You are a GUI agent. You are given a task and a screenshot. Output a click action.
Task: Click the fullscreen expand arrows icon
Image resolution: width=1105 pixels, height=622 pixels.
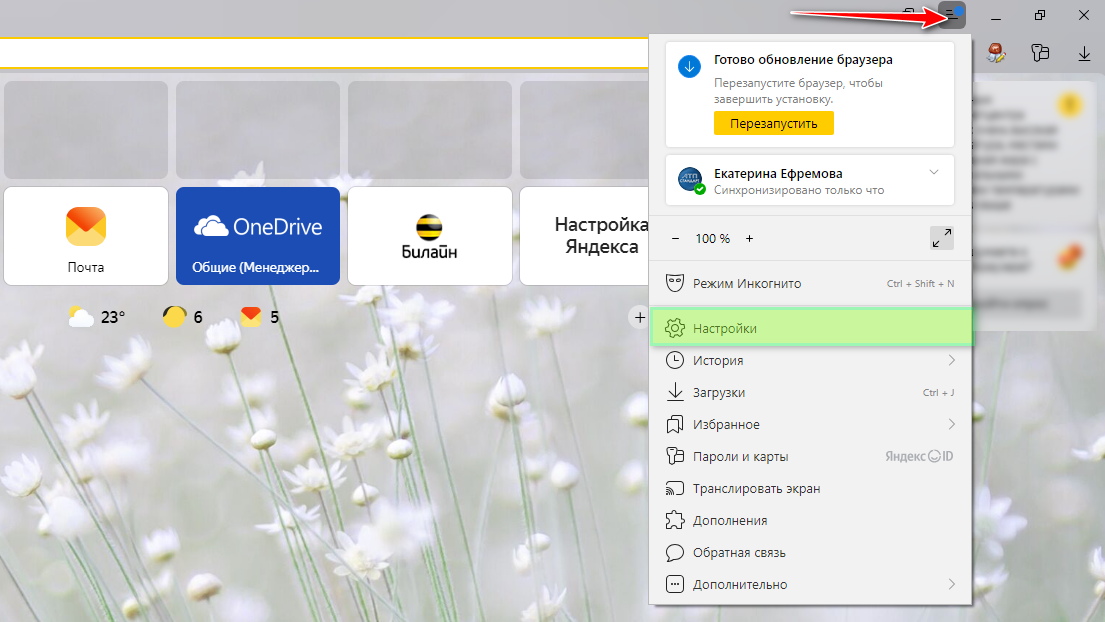(x=941, y=238)
